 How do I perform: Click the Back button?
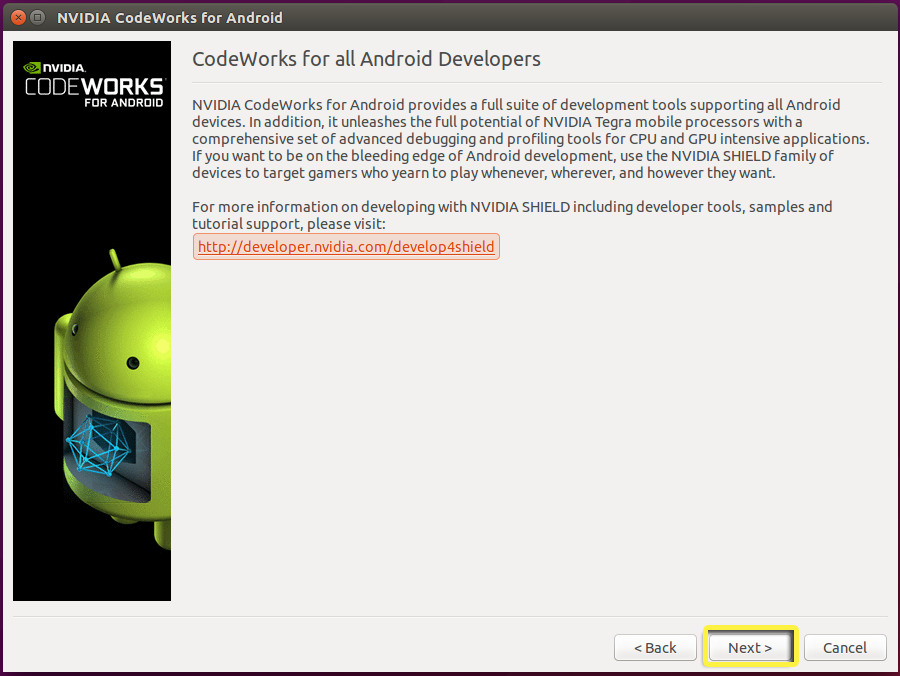click(655, 647)
